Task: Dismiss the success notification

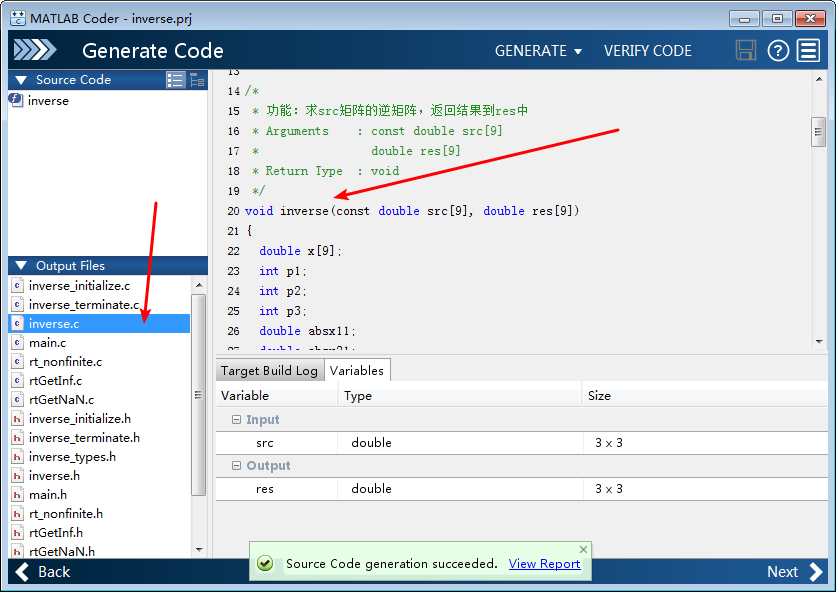Action: tap(583, 549)
